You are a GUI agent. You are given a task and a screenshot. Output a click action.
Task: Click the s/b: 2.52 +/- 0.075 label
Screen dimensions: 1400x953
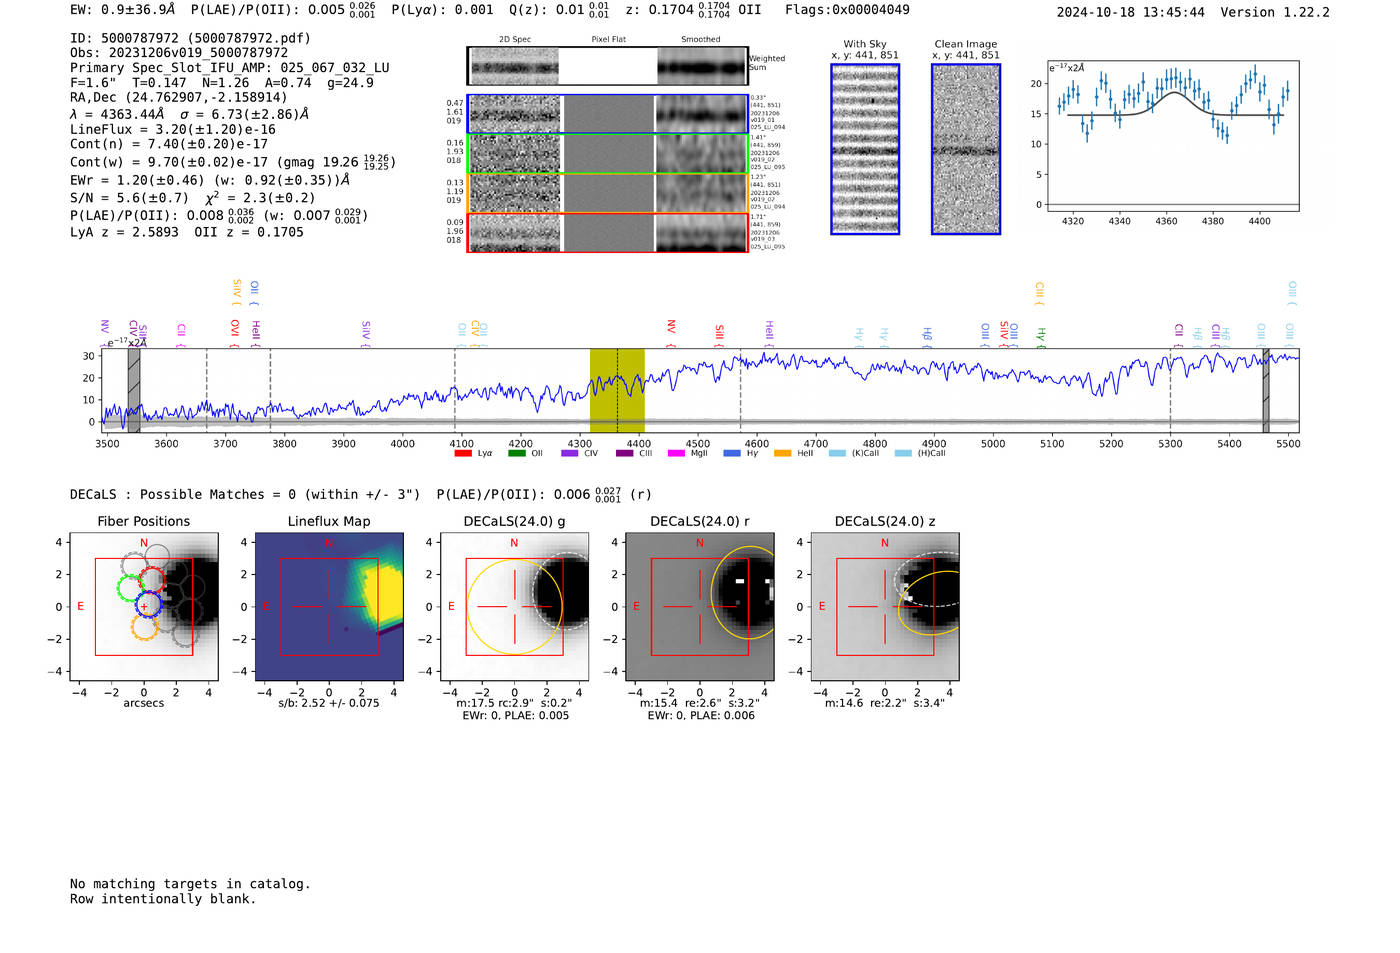pos(329,703)
